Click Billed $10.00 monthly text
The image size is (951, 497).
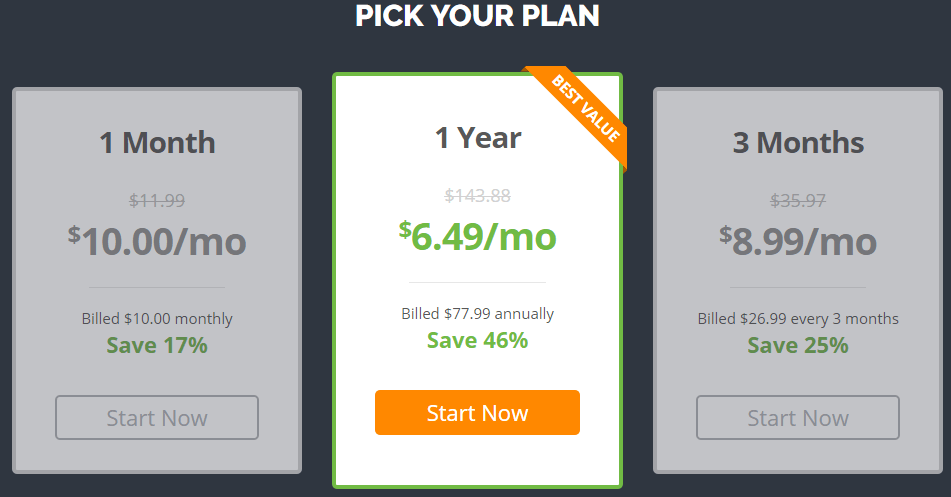coord(157,319)
